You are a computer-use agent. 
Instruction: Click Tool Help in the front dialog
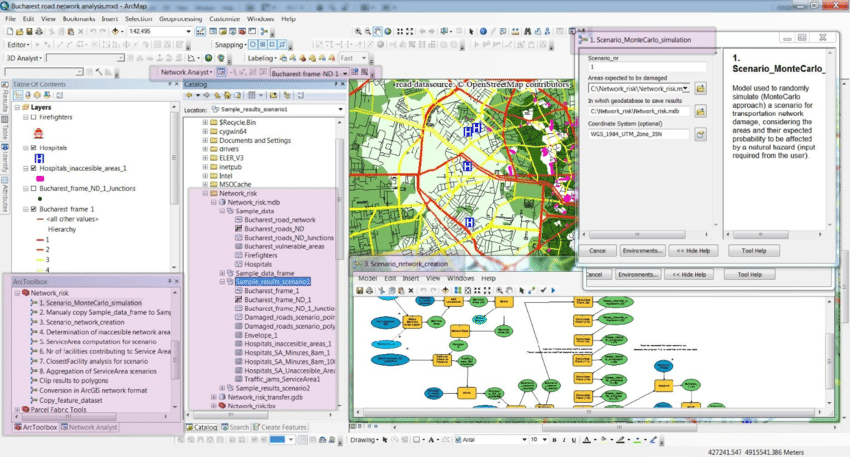click(754, 250)
